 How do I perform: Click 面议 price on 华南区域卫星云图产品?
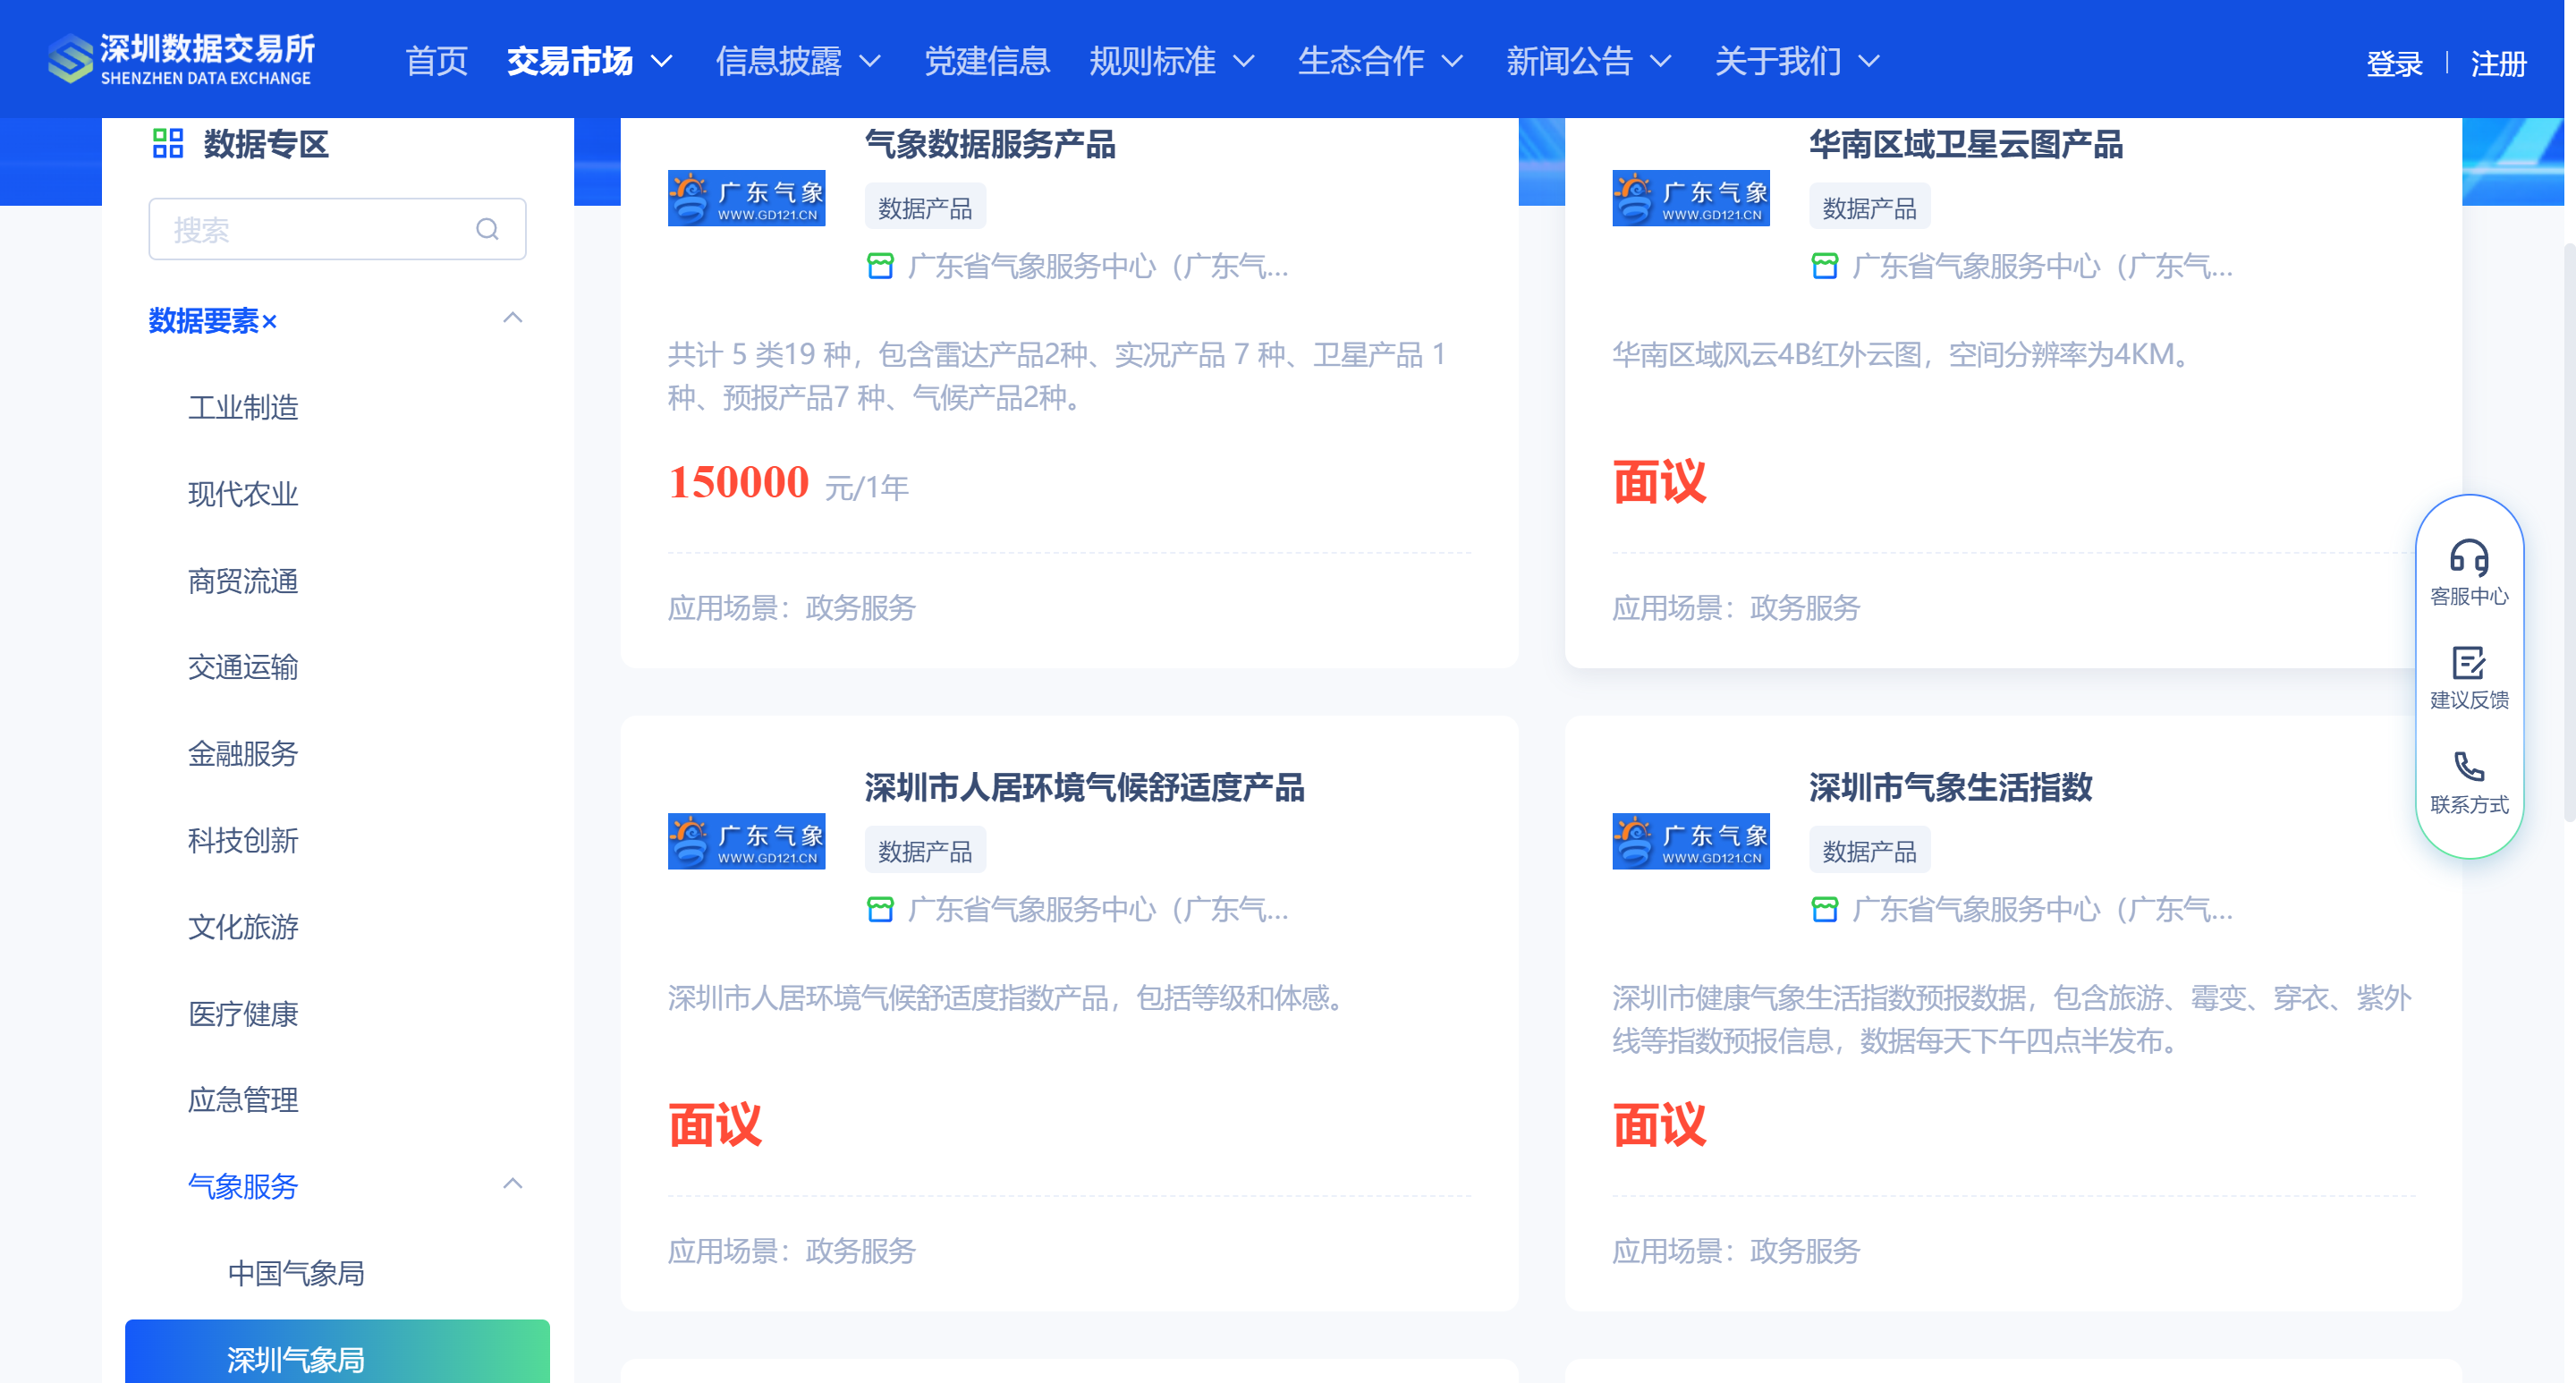[1659, 483]
